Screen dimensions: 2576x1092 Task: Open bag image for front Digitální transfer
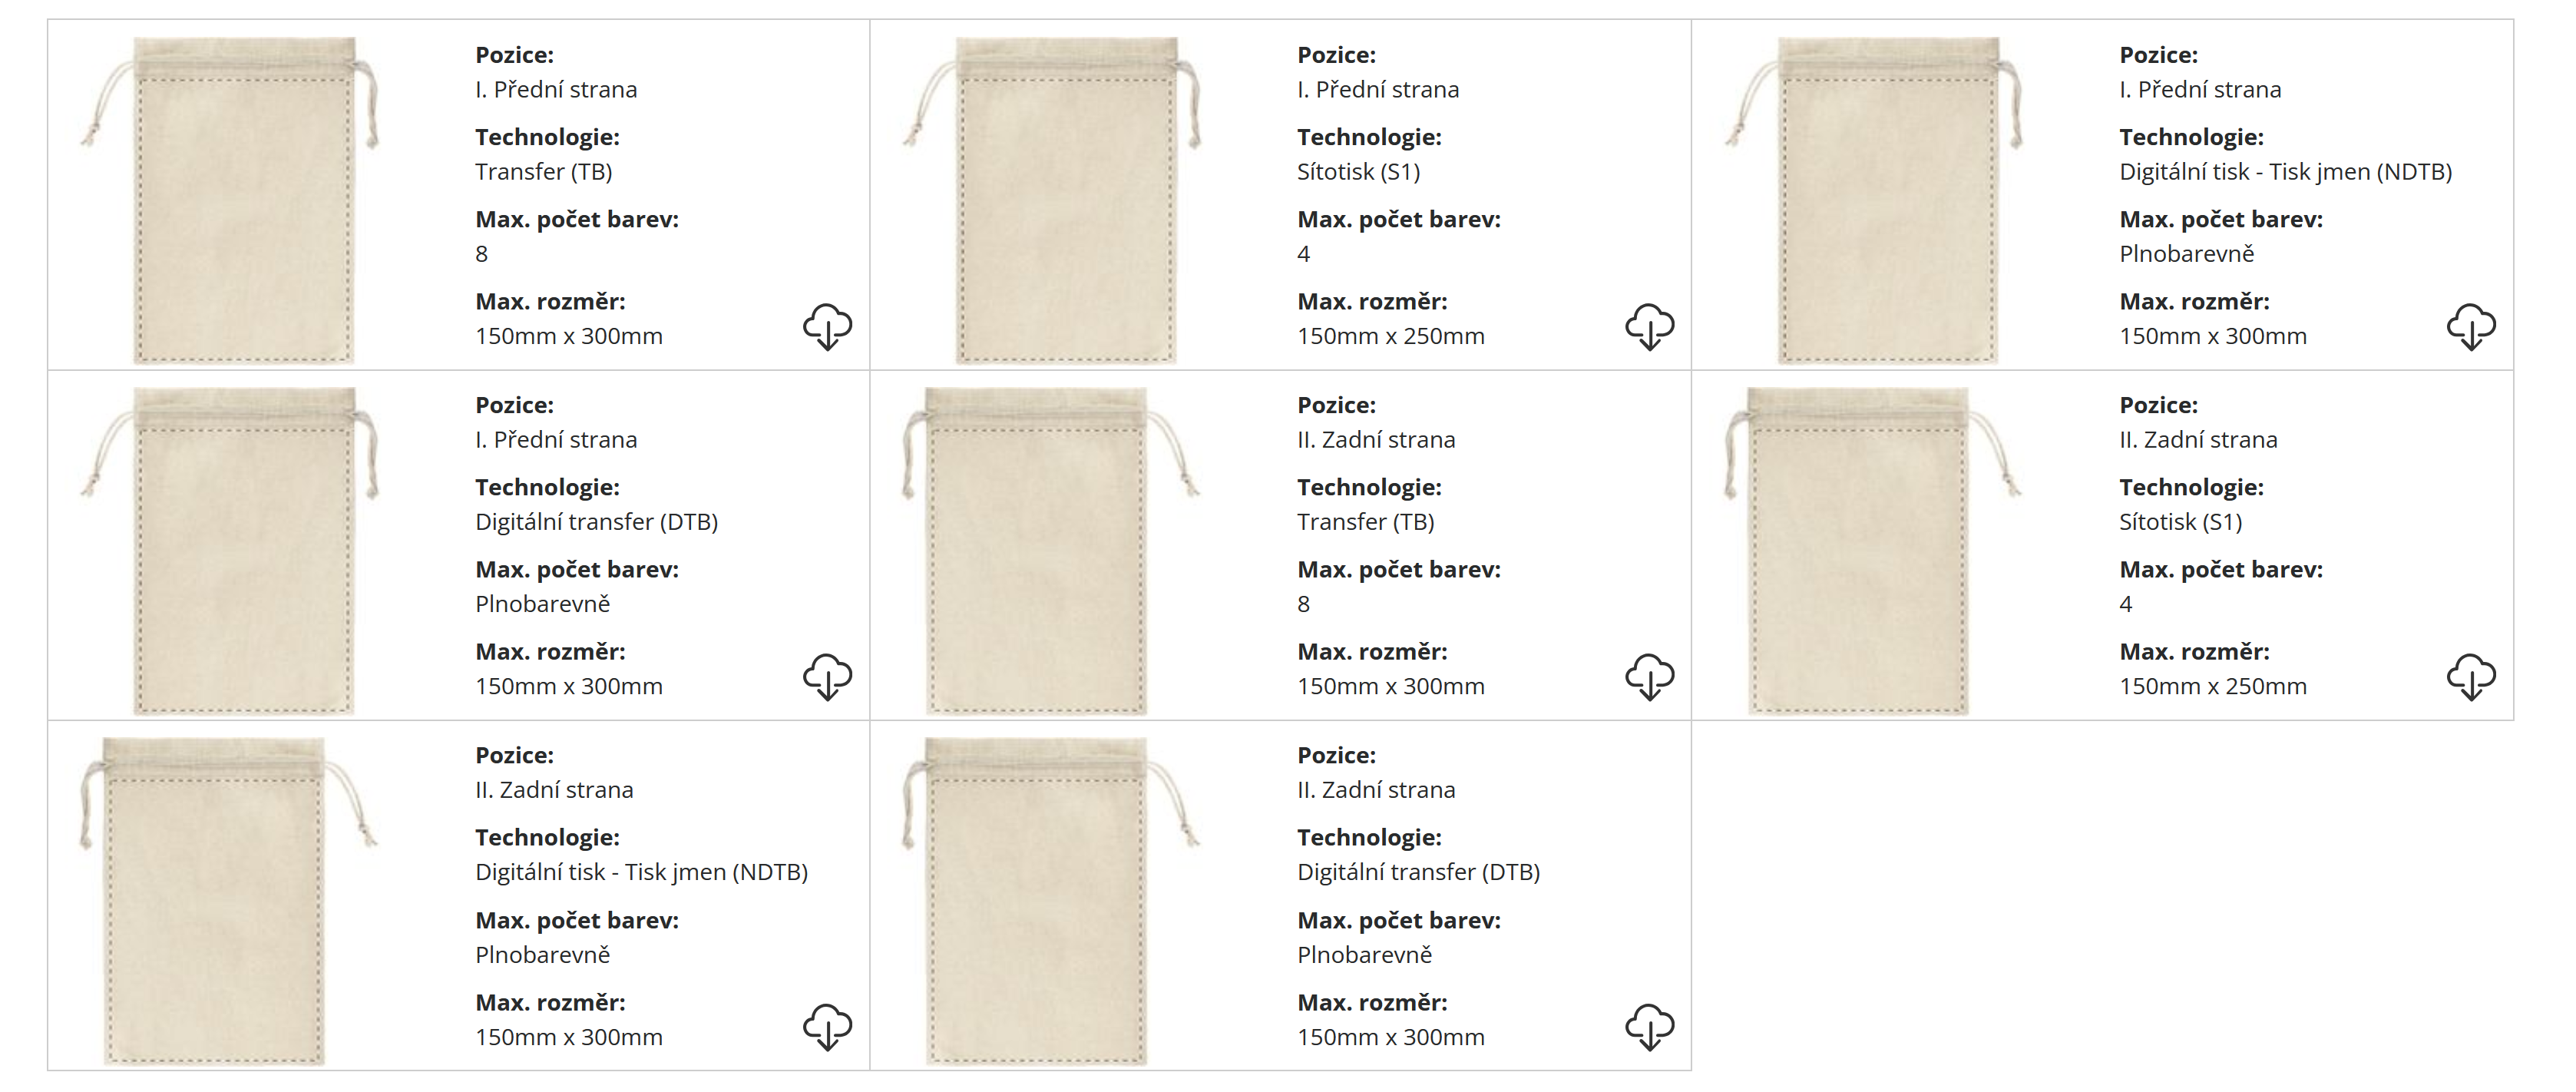click(x=243, y=550)
